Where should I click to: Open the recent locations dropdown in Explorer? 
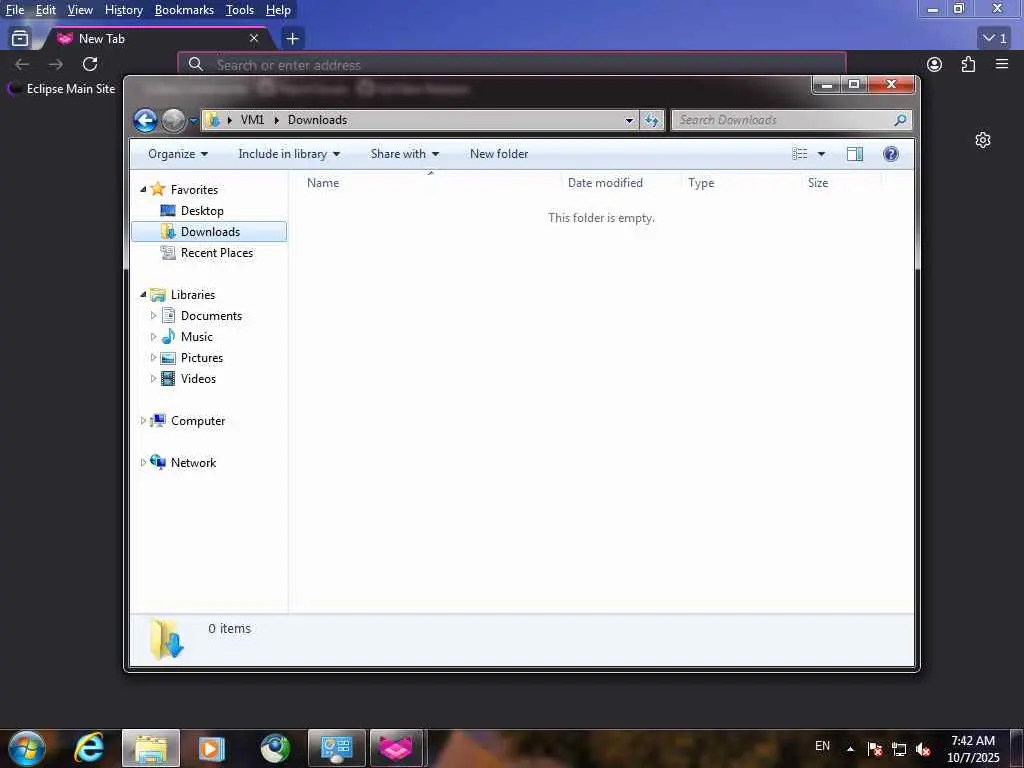tap(193, 121)
